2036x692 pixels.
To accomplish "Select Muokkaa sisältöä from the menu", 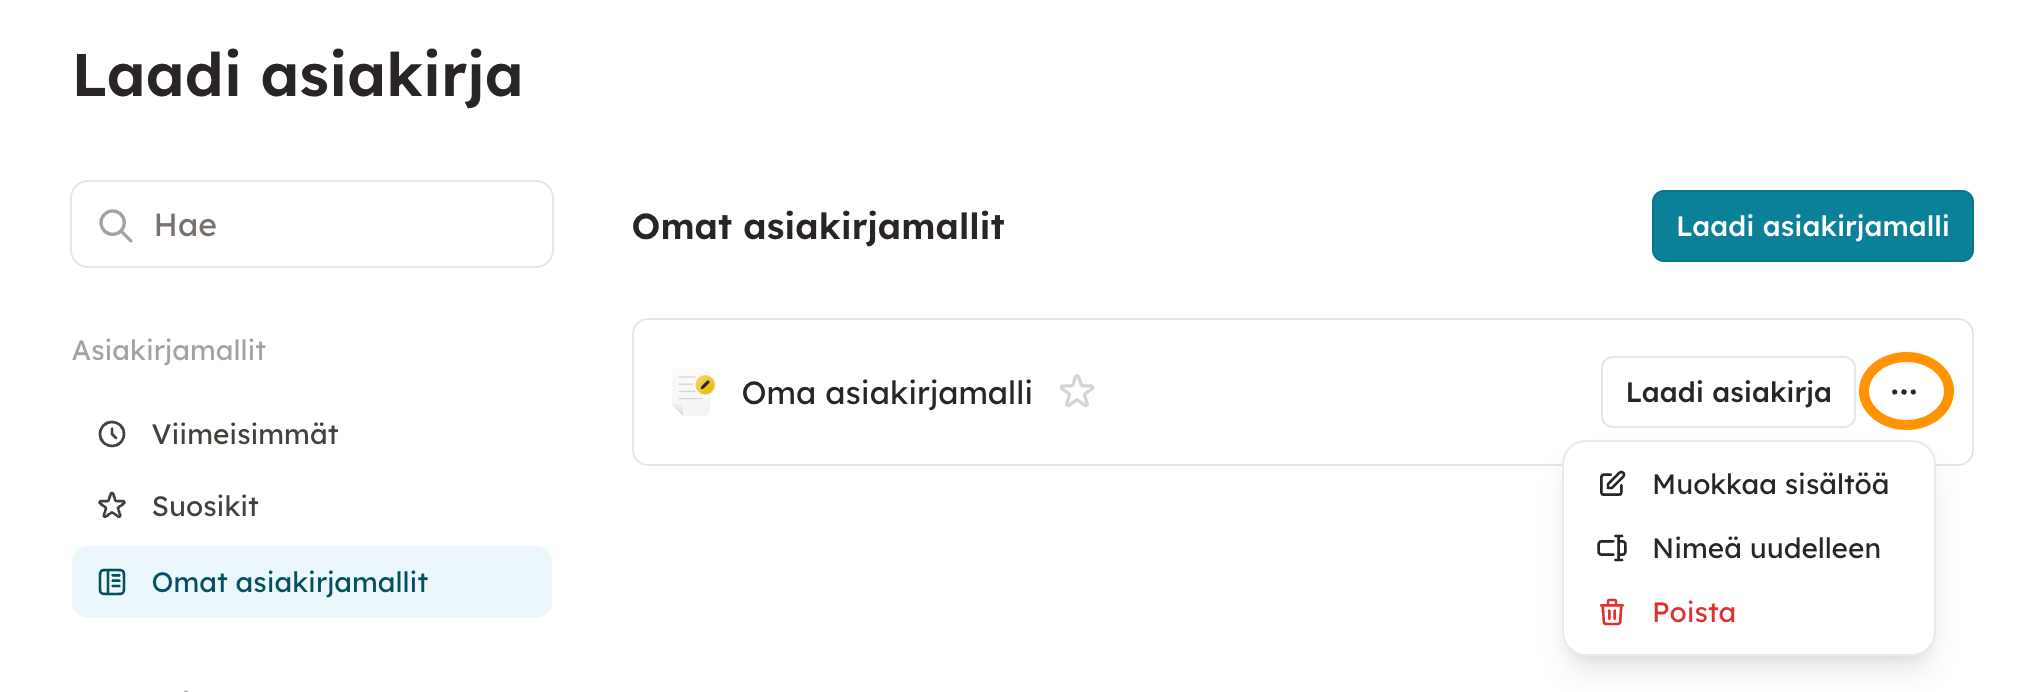I will 1770,484.
